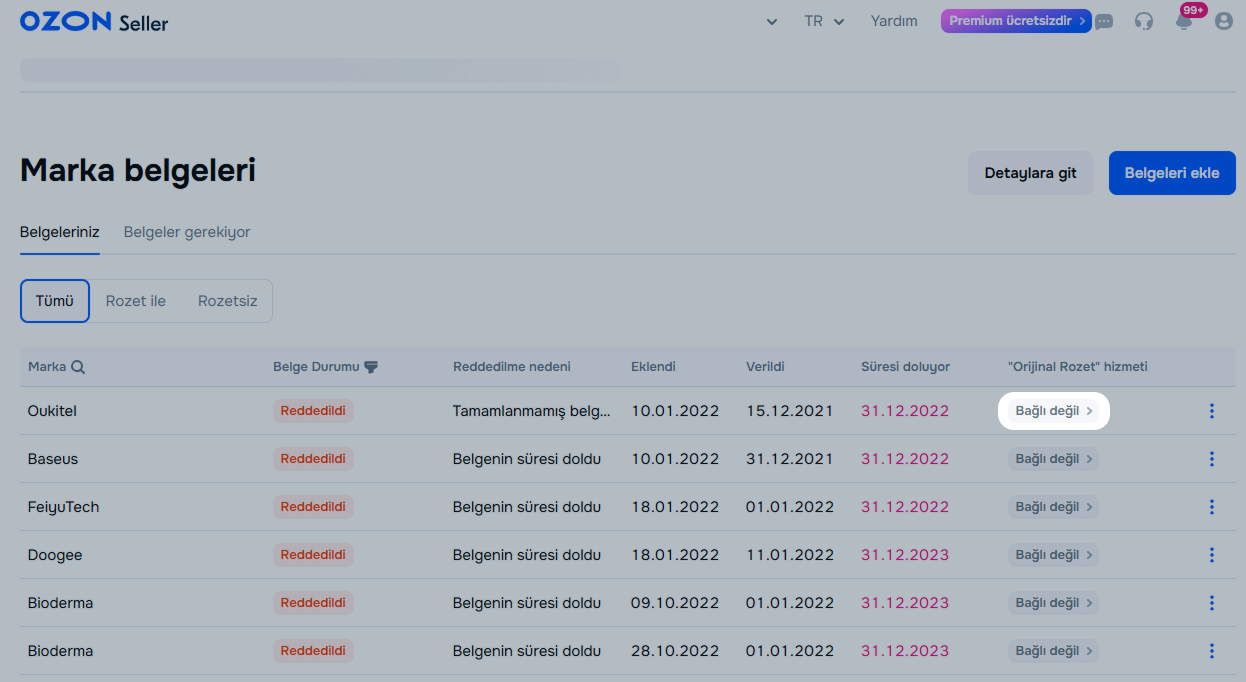1246x682 pixels.
Task: Click Belgenin süresi doldu in the Baseus row
Action: (527, 459)
